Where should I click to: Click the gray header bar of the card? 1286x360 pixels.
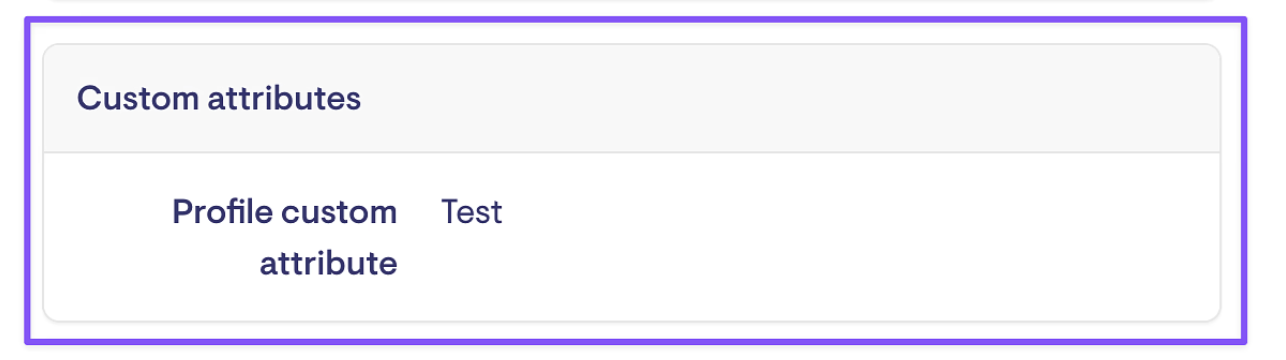coord(632,99)
